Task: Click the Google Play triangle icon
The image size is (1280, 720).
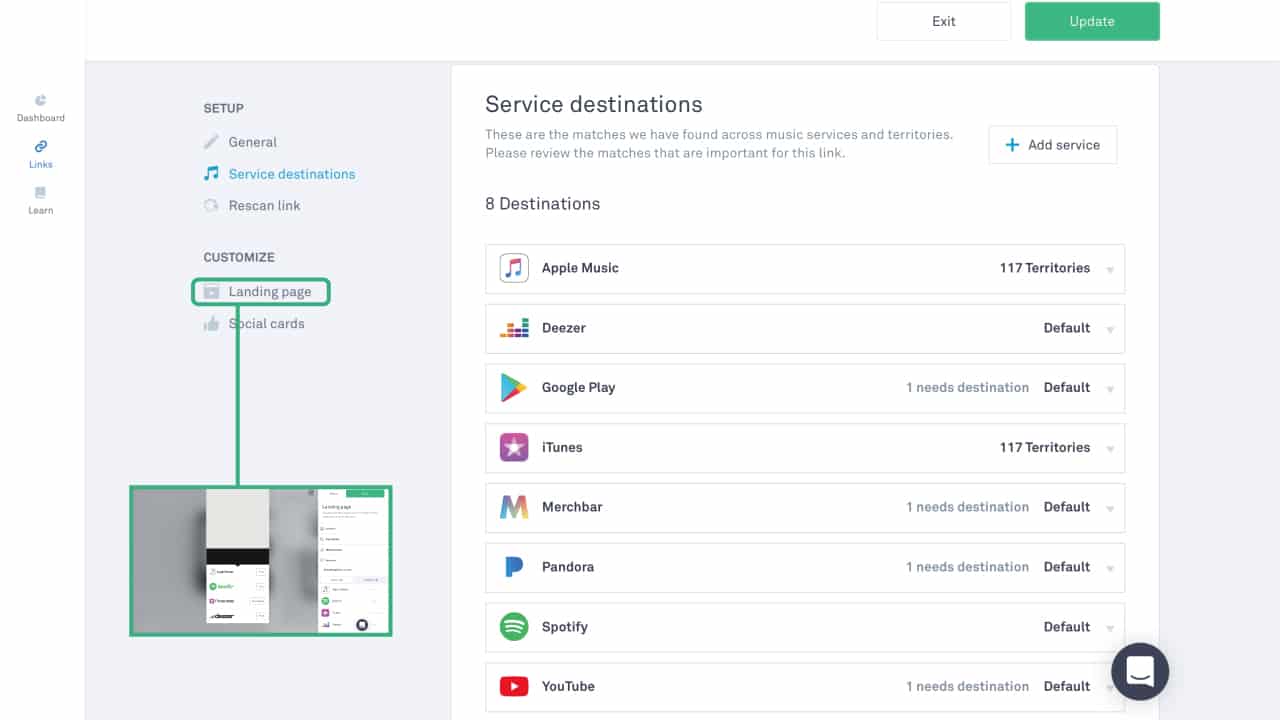Action: 514,388
